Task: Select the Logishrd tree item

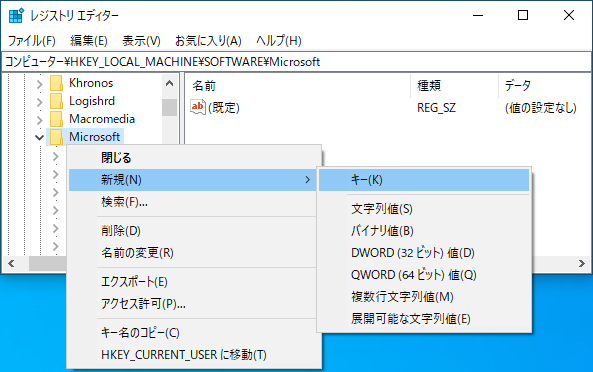Action: point(92,101)
